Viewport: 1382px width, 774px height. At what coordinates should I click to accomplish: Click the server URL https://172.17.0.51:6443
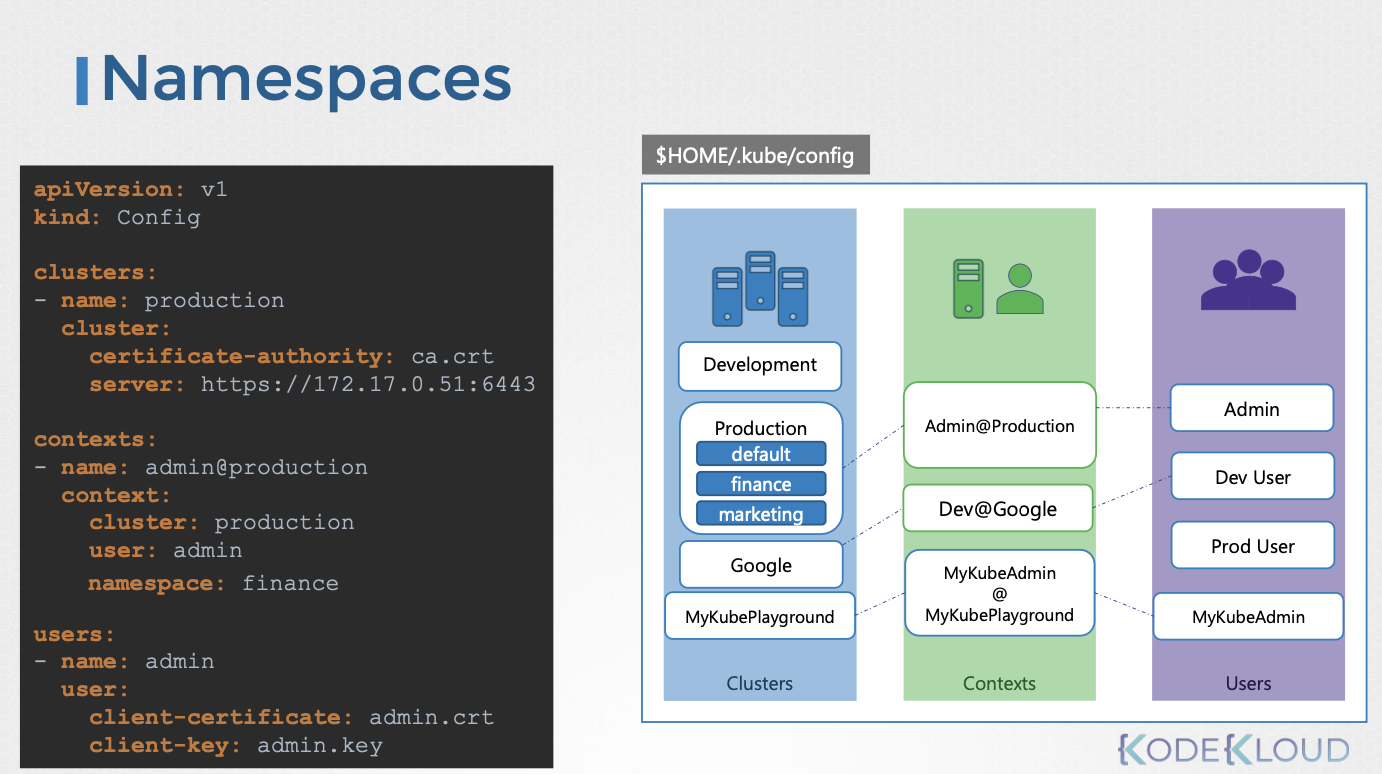click(368, 384)
